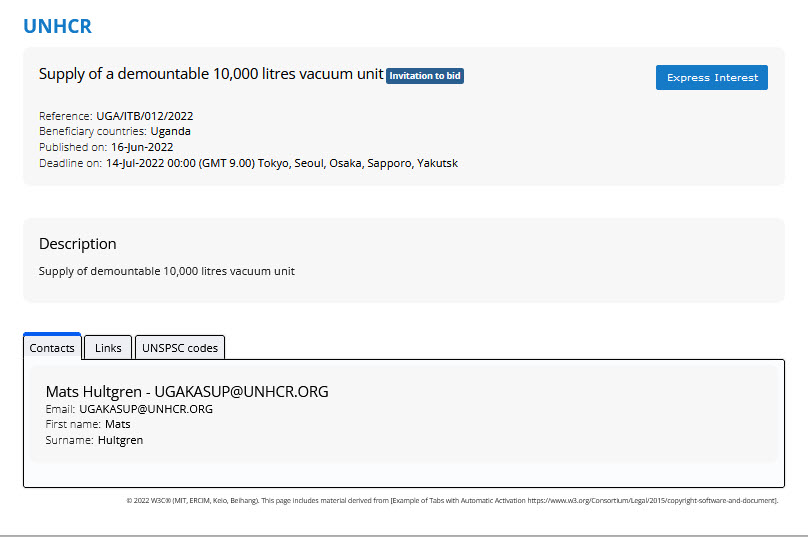This screenshot has width=808, height=537.
Task: Click the email address in the Email field
Action: [x=146, y=409]
